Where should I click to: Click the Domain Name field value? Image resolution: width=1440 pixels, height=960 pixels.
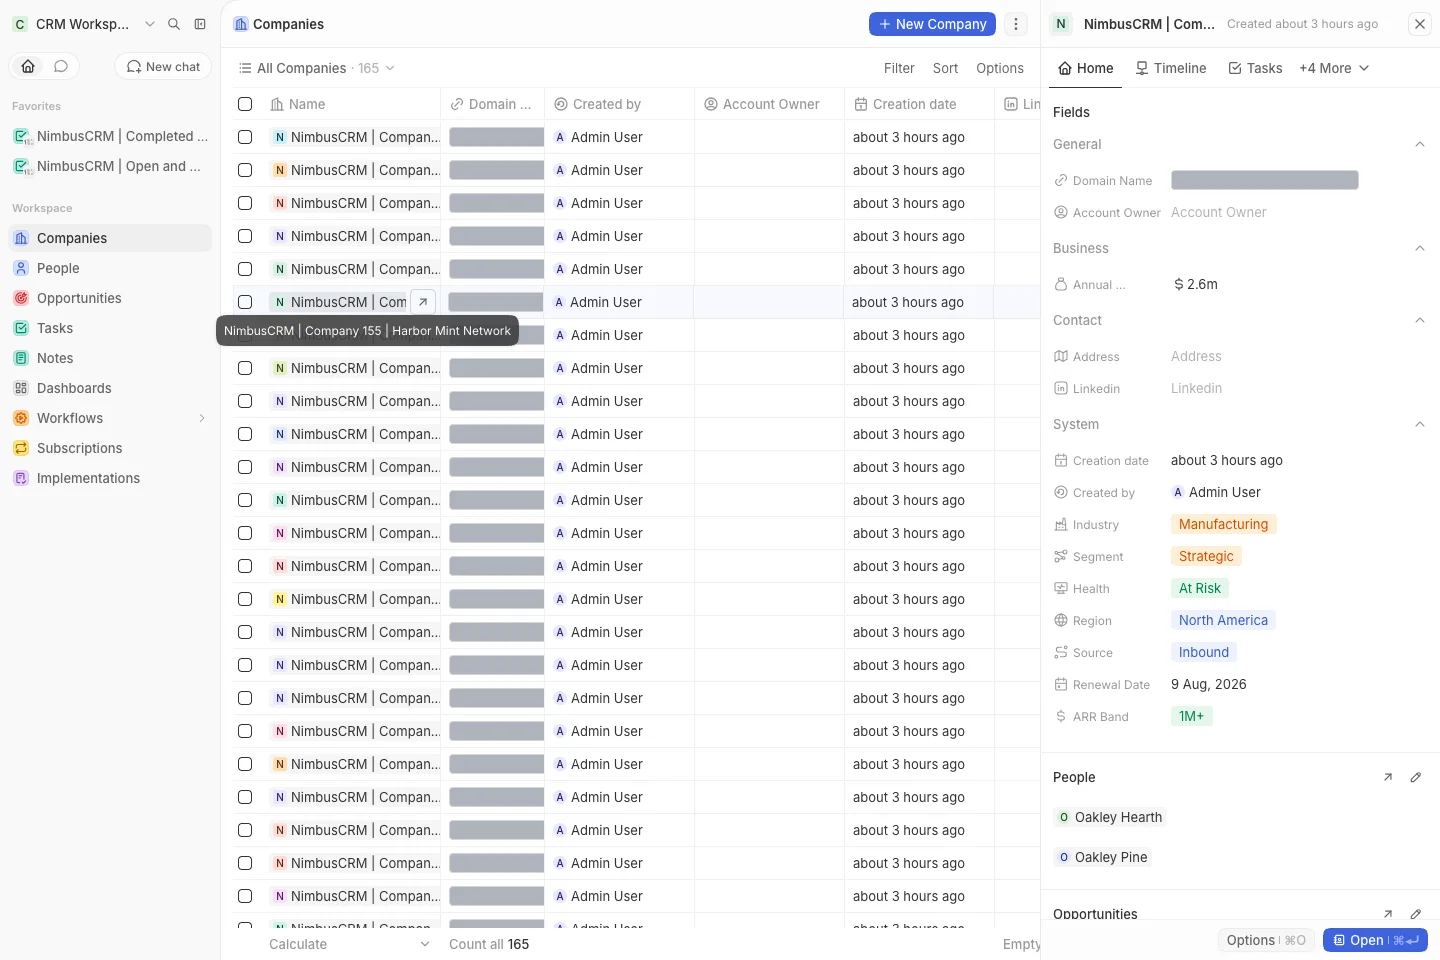(1265, 180)
